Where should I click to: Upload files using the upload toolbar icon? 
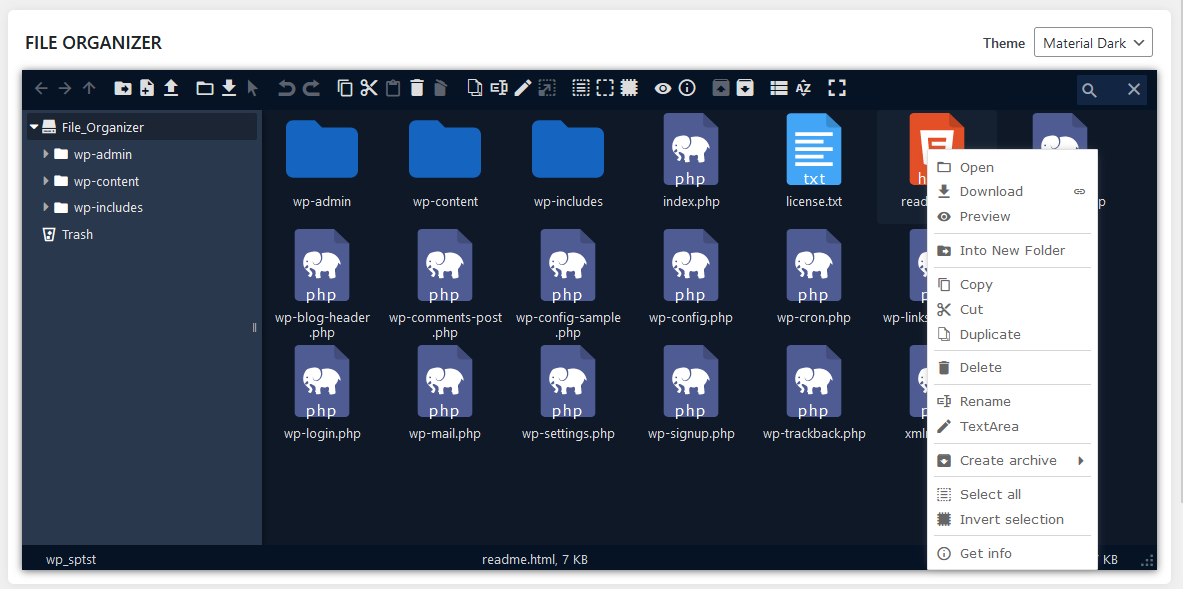pyautogui.click(x=171, y=88)
